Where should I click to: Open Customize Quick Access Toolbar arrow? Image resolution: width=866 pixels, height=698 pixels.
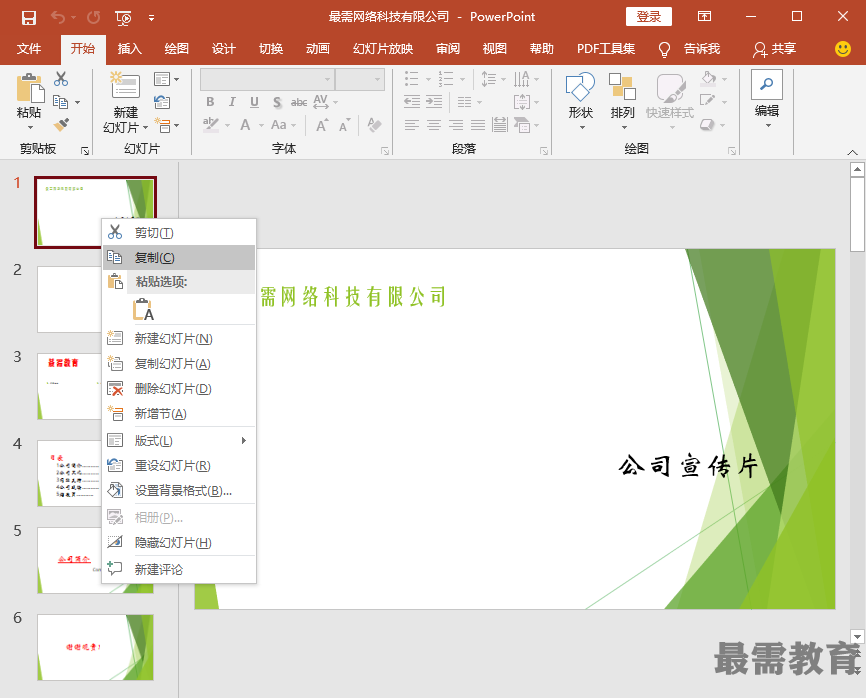coord(151,18)
